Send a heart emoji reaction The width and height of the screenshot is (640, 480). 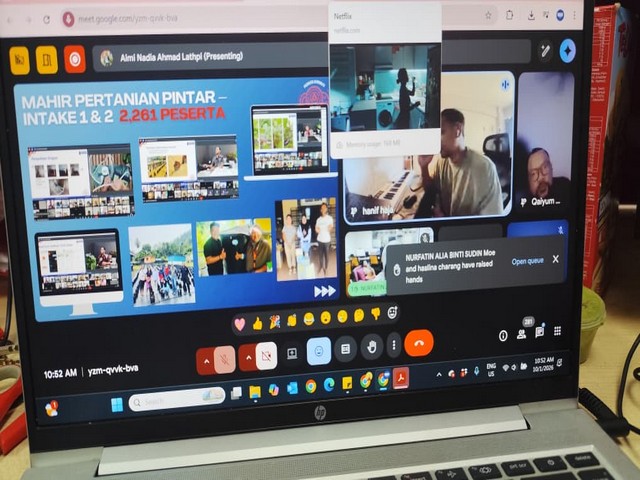pyautogui.click(x=240, y=324)
